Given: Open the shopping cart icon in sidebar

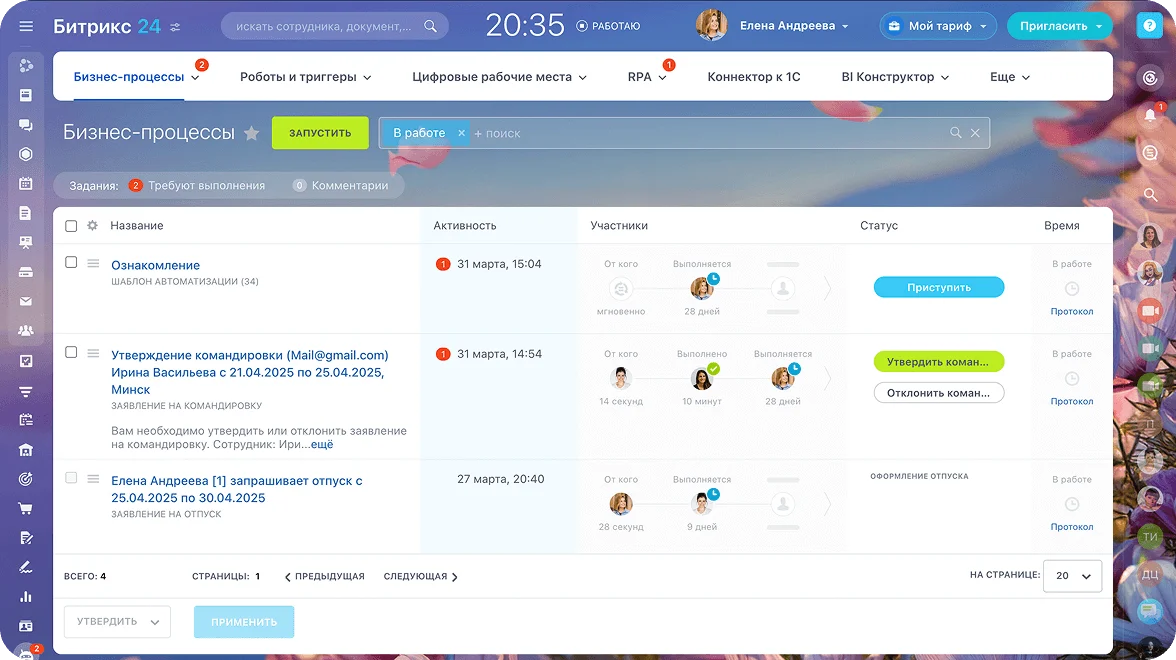Looking at the screenshot, I should 26,508.
